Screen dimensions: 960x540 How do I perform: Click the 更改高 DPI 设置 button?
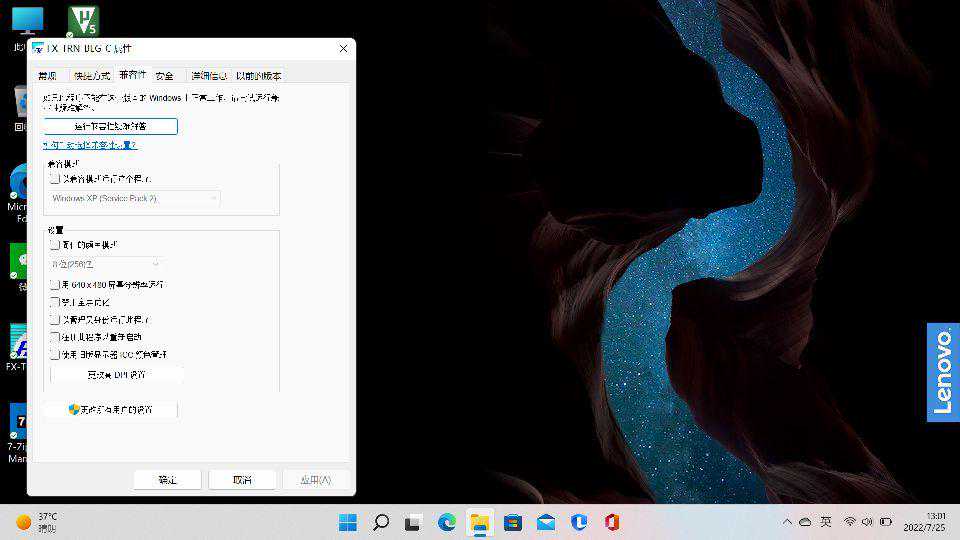tap(116, 374)
